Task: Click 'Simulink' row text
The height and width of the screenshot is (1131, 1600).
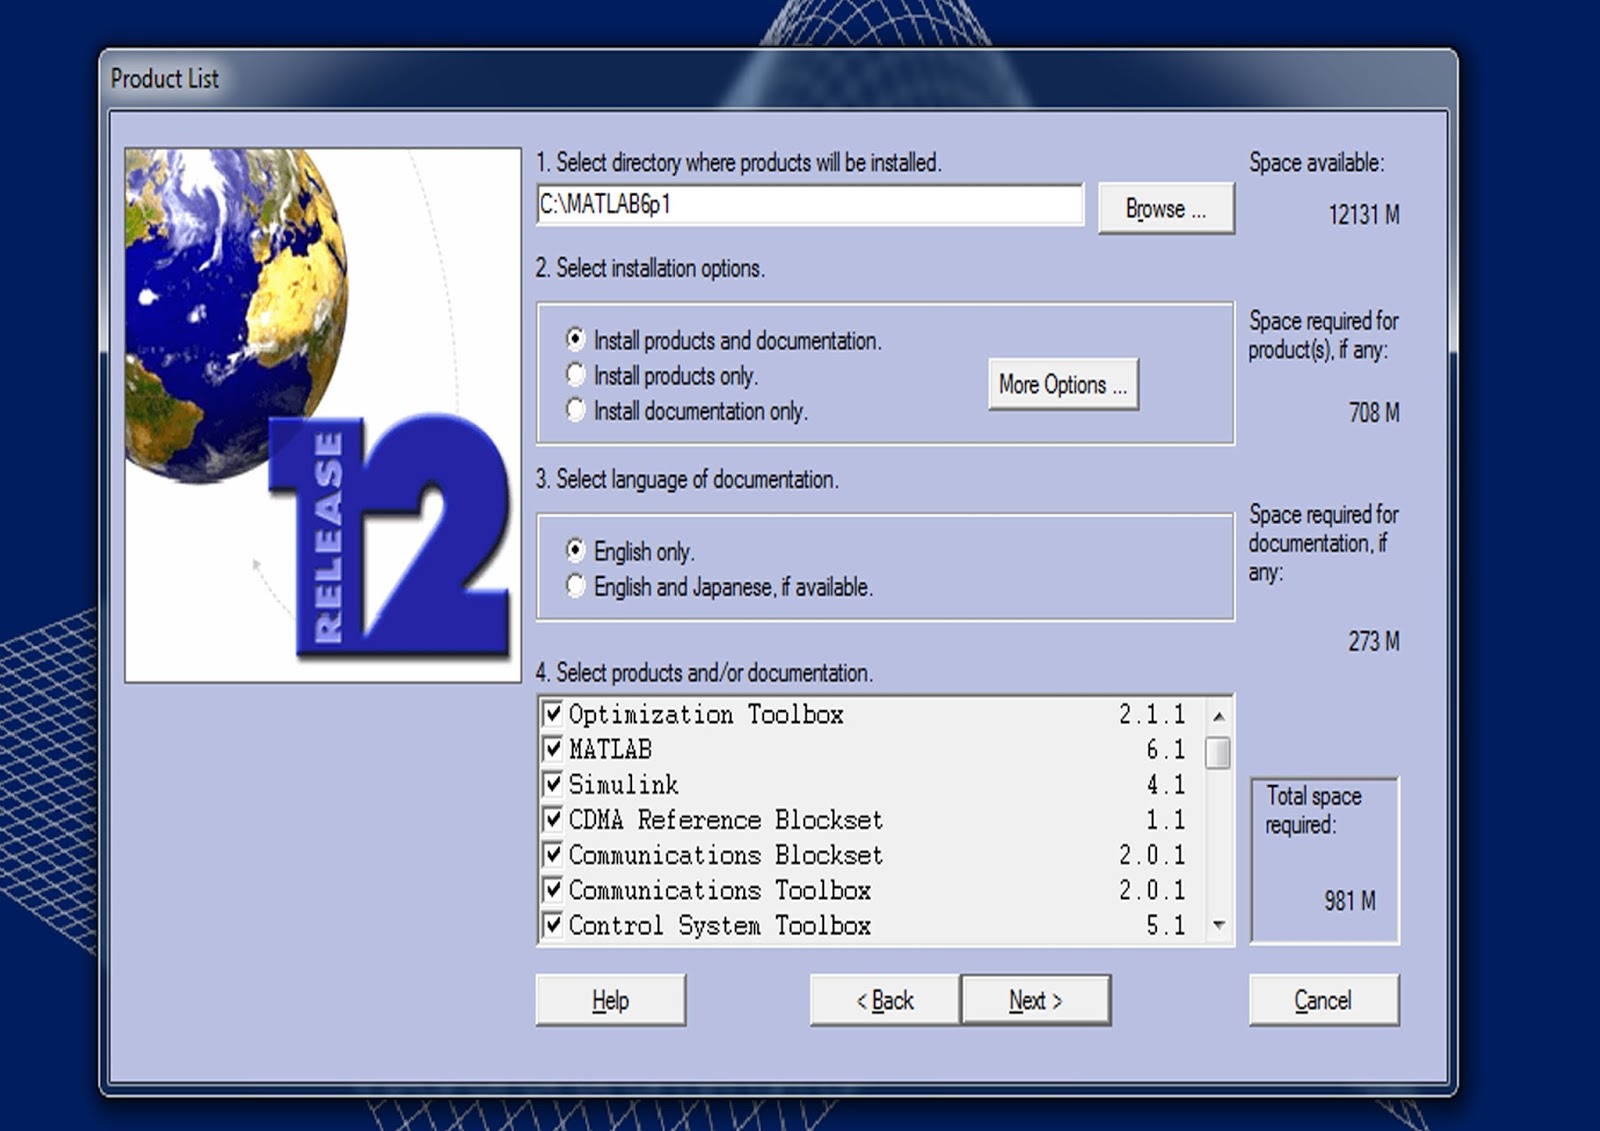Action: [623, 784]
